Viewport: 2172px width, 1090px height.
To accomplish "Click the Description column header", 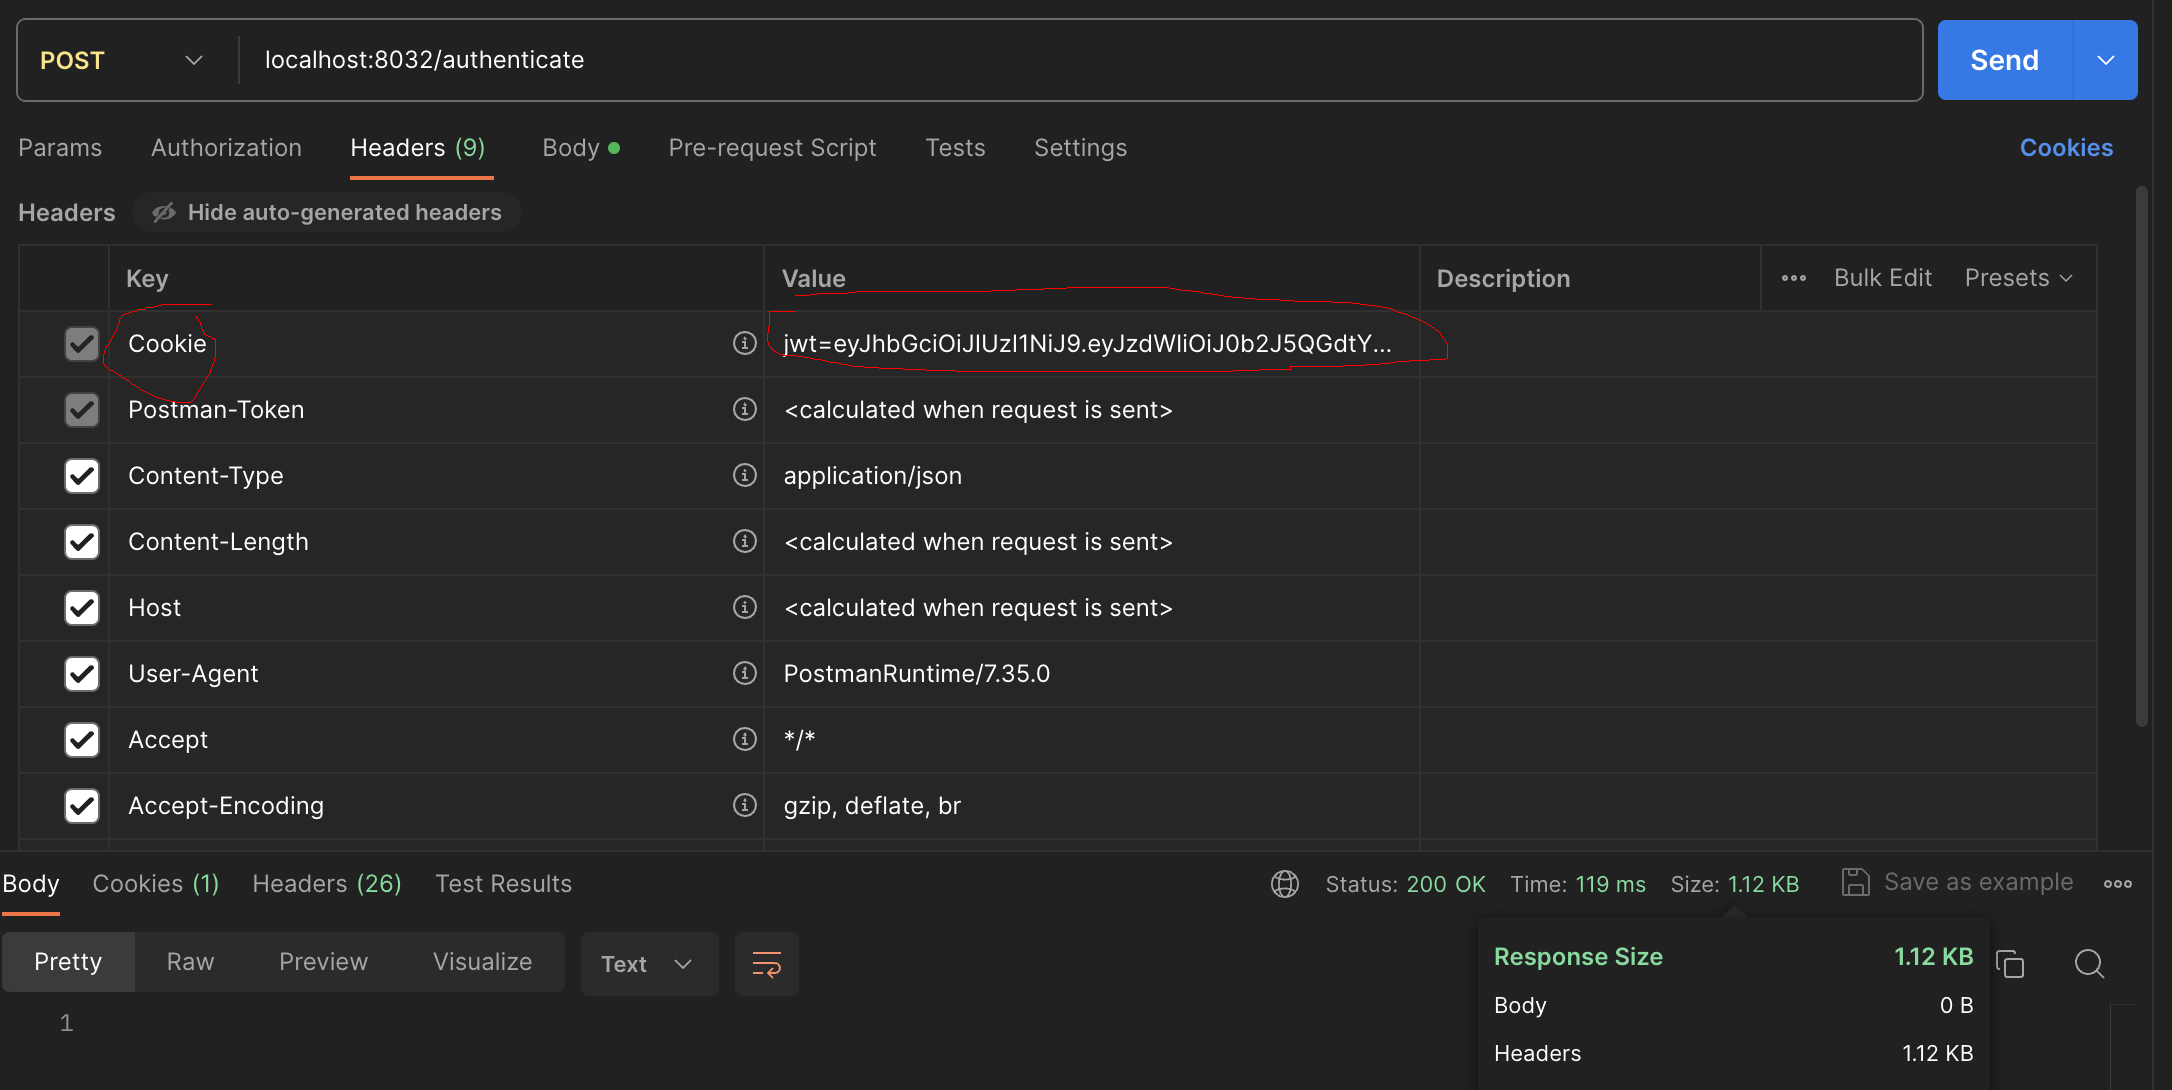I will [x=1503, y=279].
